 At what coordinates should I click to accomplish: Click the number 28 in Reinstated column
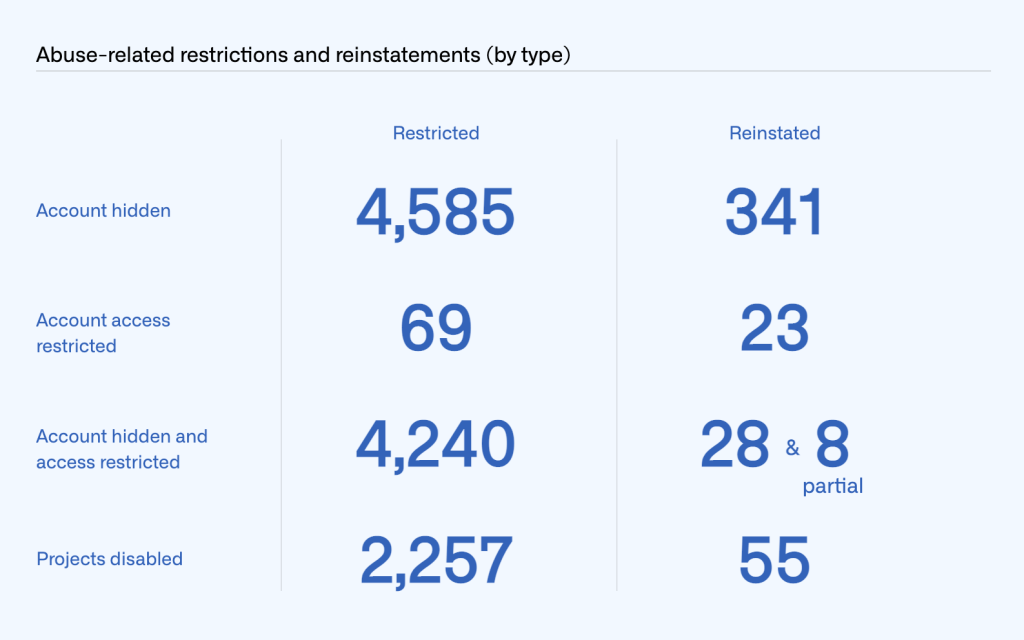point(736,445)
